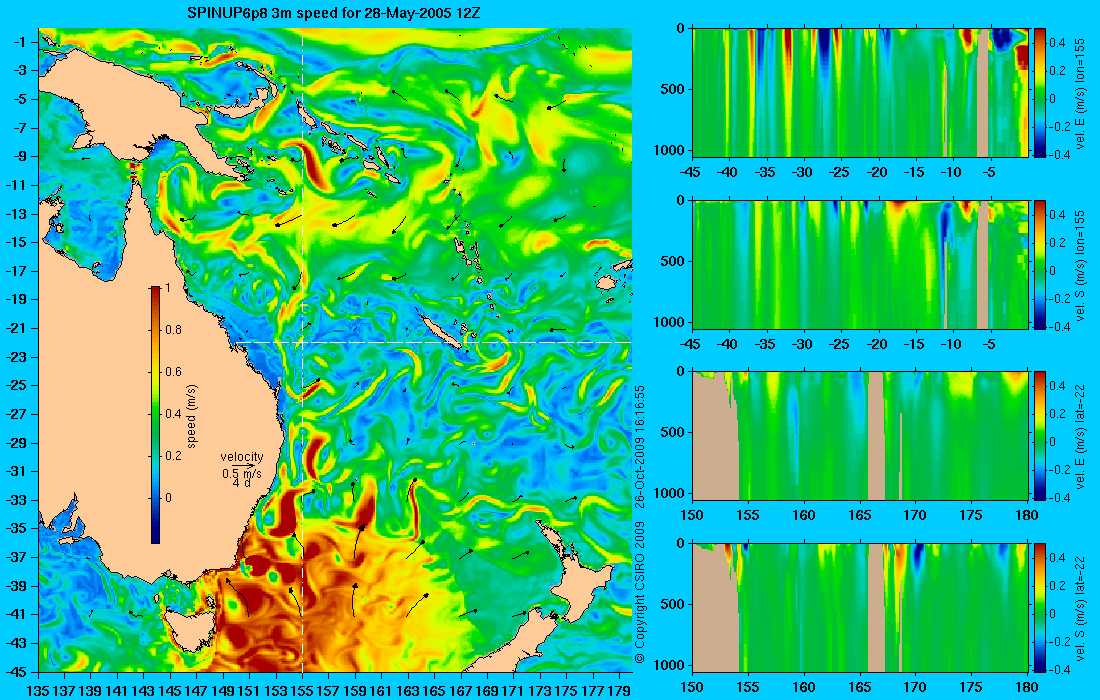
Task: Click "179" on the main map longitude axis
Action: coord(619,691)
